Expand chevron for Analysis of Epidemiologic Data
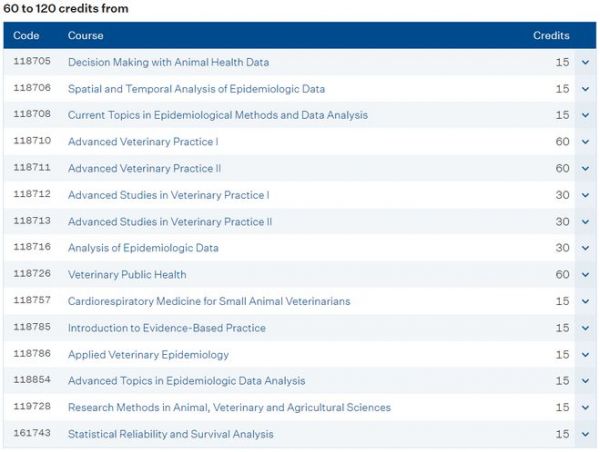Screen dimensions: 600x452 (x=585, y=248)
